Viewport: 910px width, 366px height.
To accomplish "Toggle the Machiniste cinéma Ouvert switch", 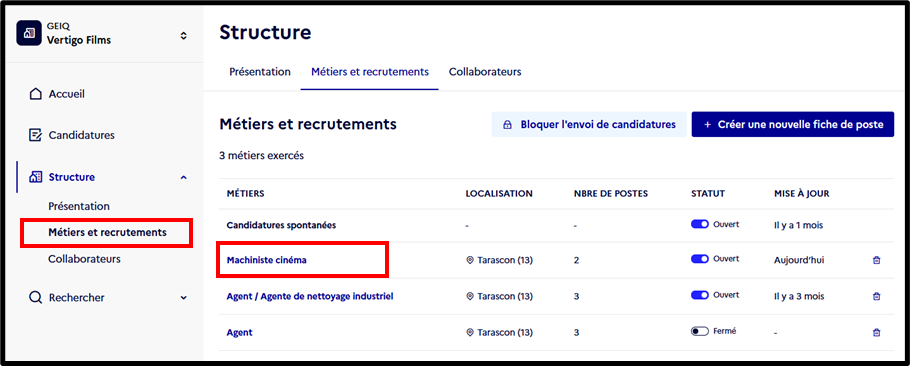I will tap(700, 259).
